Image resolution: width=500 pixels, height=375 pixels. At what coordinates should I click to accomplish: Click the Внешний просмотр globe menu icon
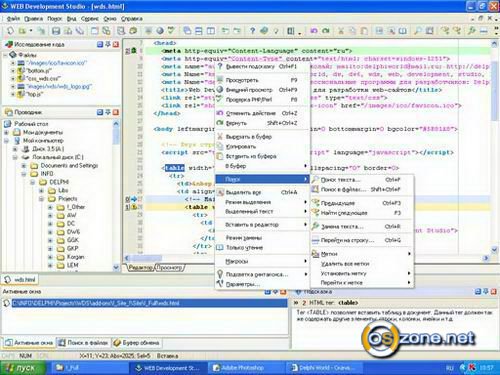coord(220,90)
